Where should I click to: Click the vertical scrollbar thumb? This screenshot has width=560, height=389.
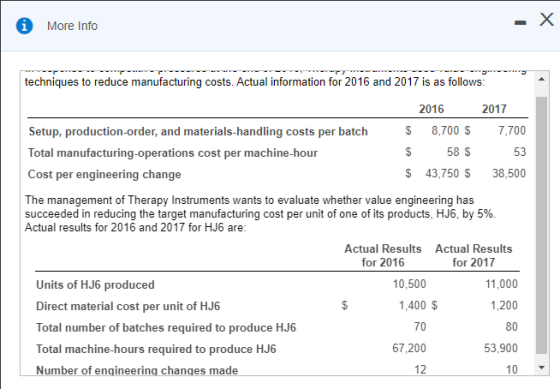[541, 225]
